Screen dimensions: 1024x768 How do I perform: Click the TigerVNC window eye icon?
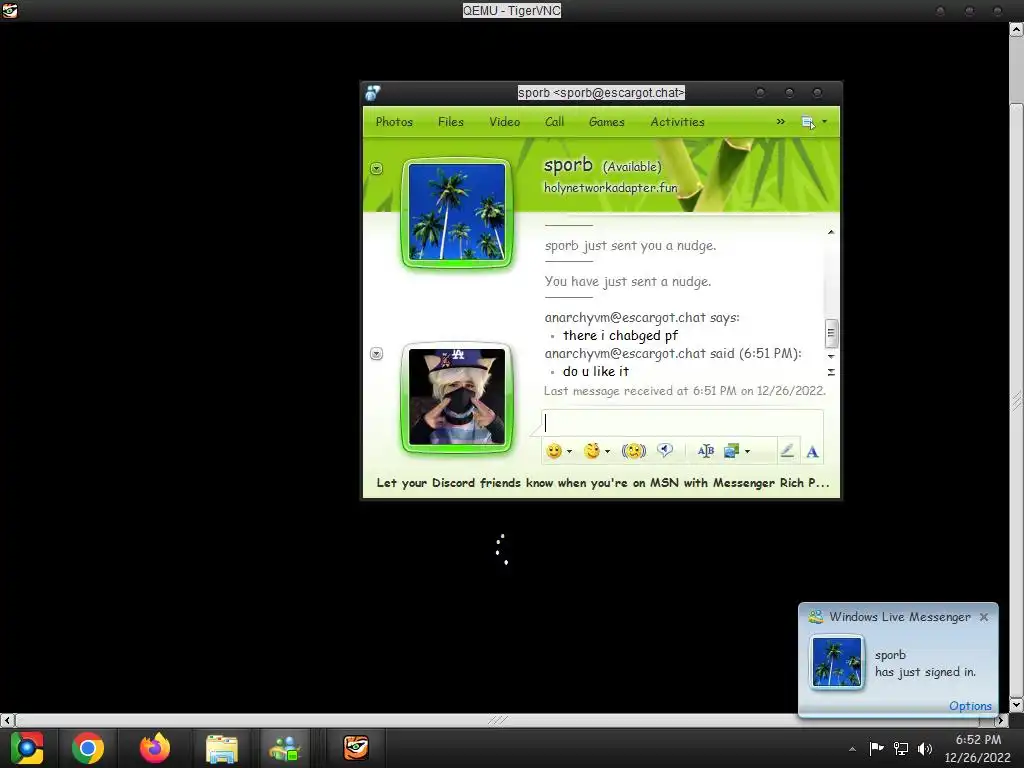(9, 10)
